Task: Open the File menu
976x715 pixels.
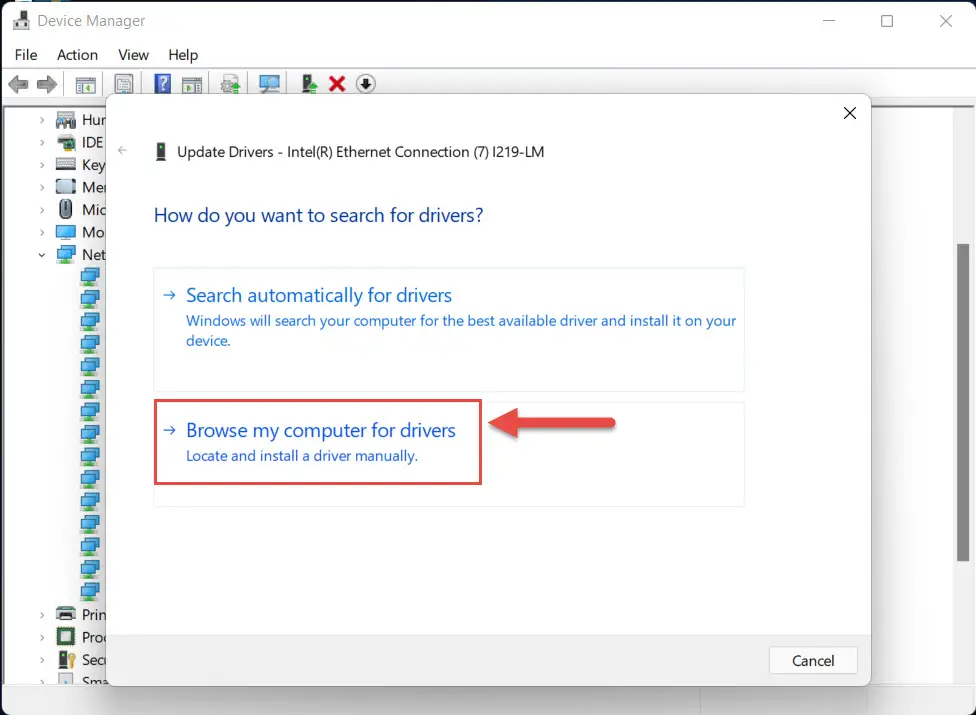Action: [x=26, y=55]
